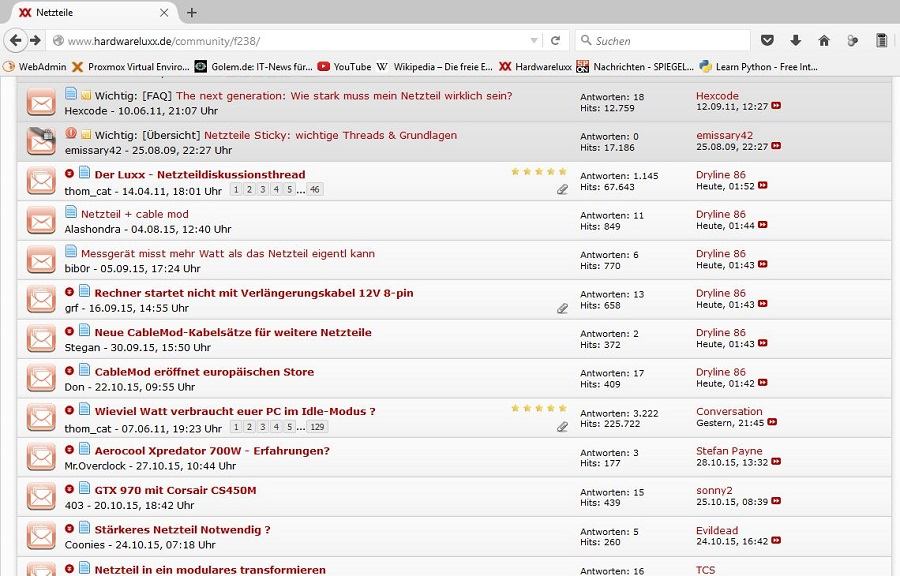Click post icon of 'Messgerät misst mehr' thread
Screen dimensions: 900x576
pos(71,251)
